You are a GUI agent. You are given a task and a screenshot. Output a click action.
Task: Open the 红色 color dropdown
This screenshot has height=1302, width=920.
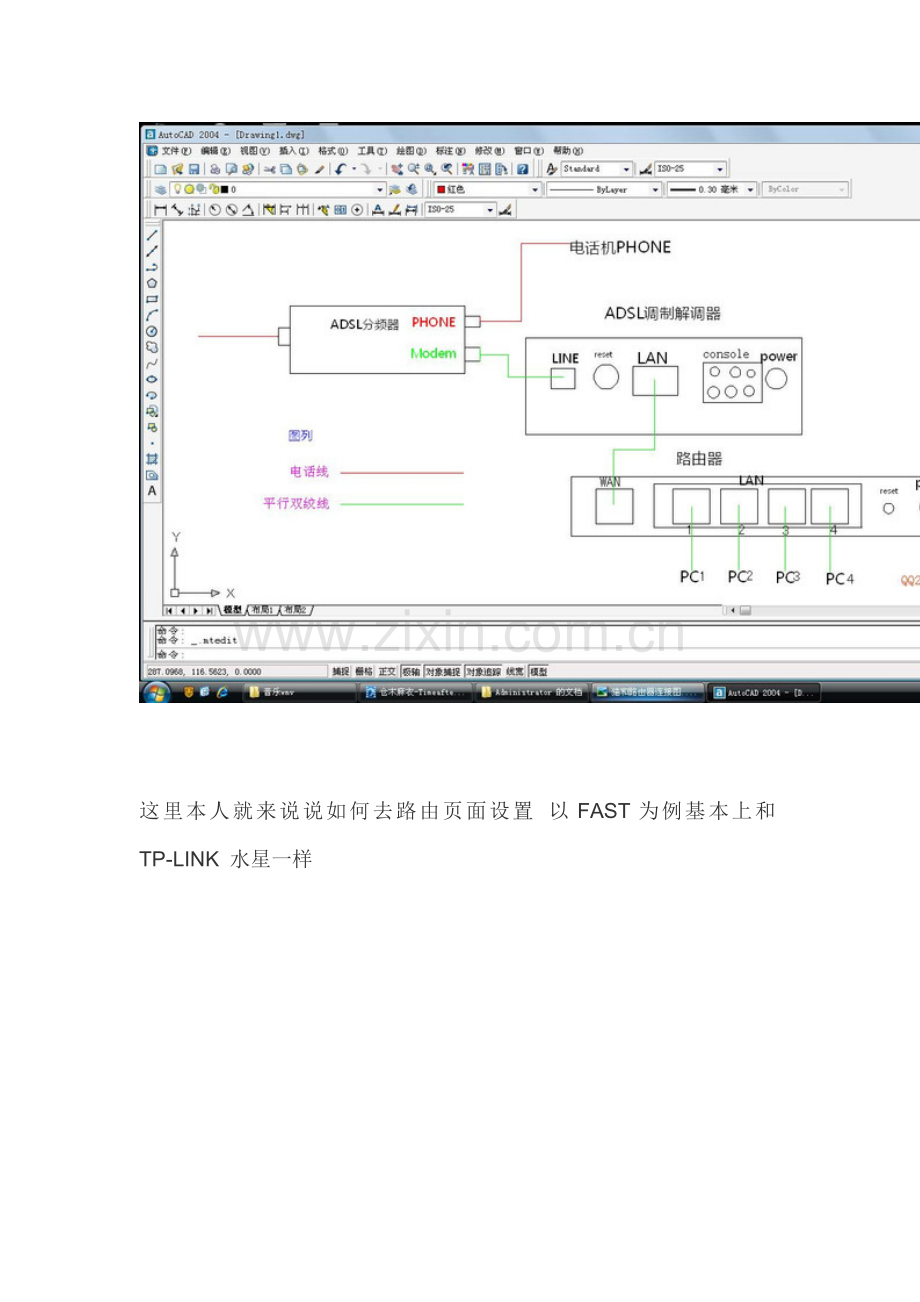click(487, 189)
